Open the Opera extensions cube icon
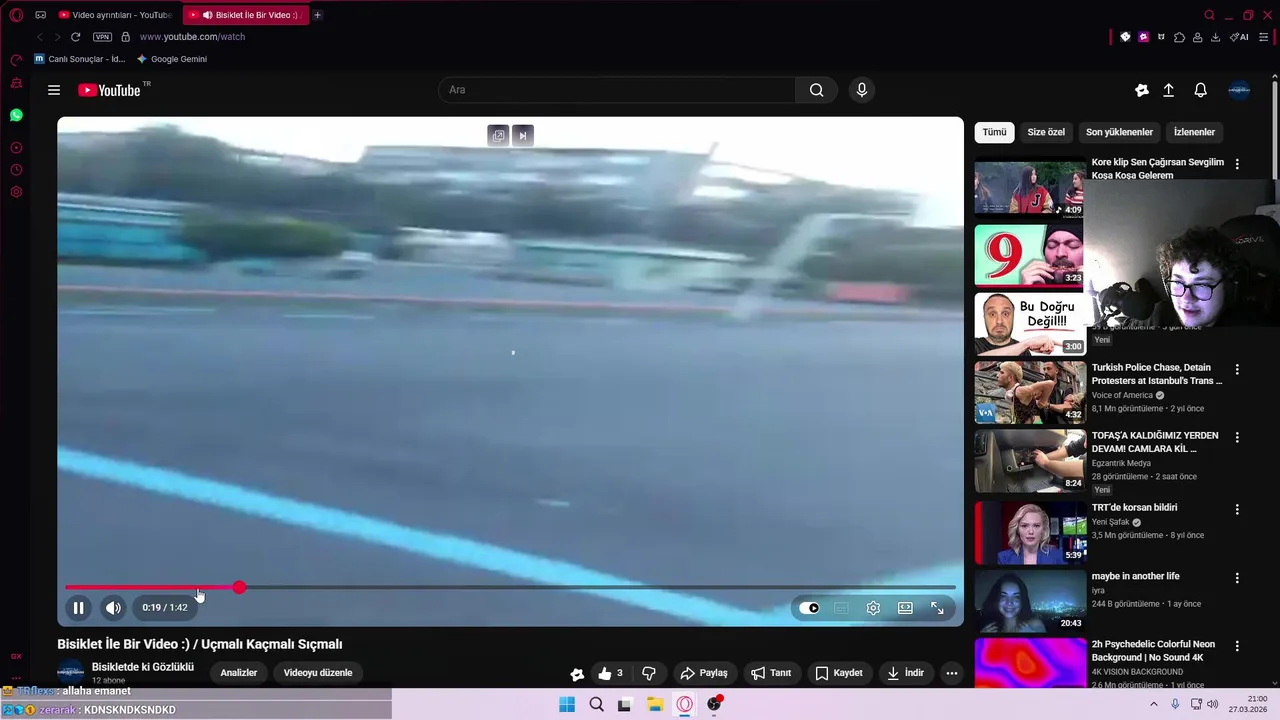Image resolution: width=1280 pixels, height=720 pixels. [x=1179, y=37]
